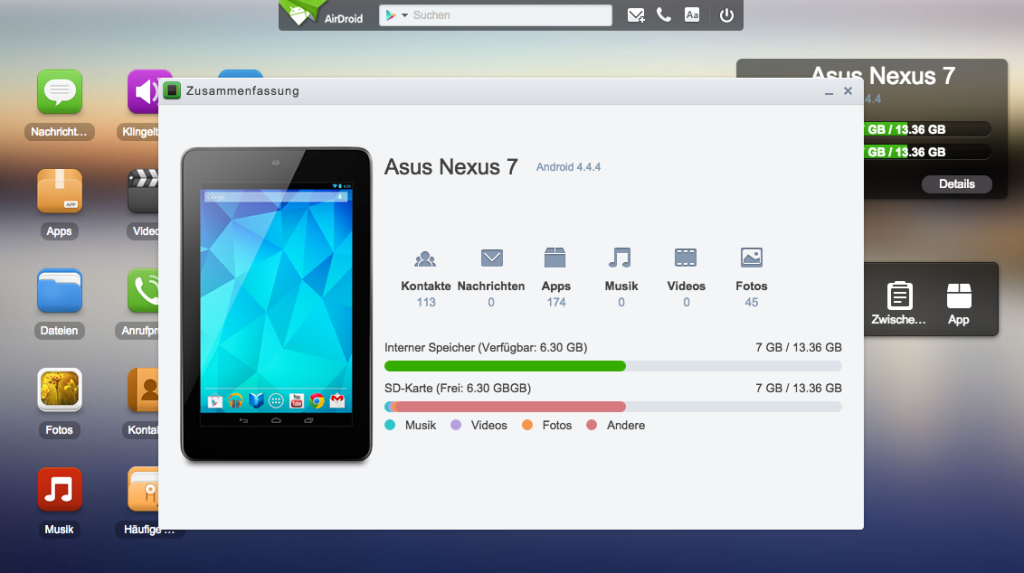The image size is (1024, 573).
Task: Click the Fotos legend color dot
Action: (x=527, y=425)
